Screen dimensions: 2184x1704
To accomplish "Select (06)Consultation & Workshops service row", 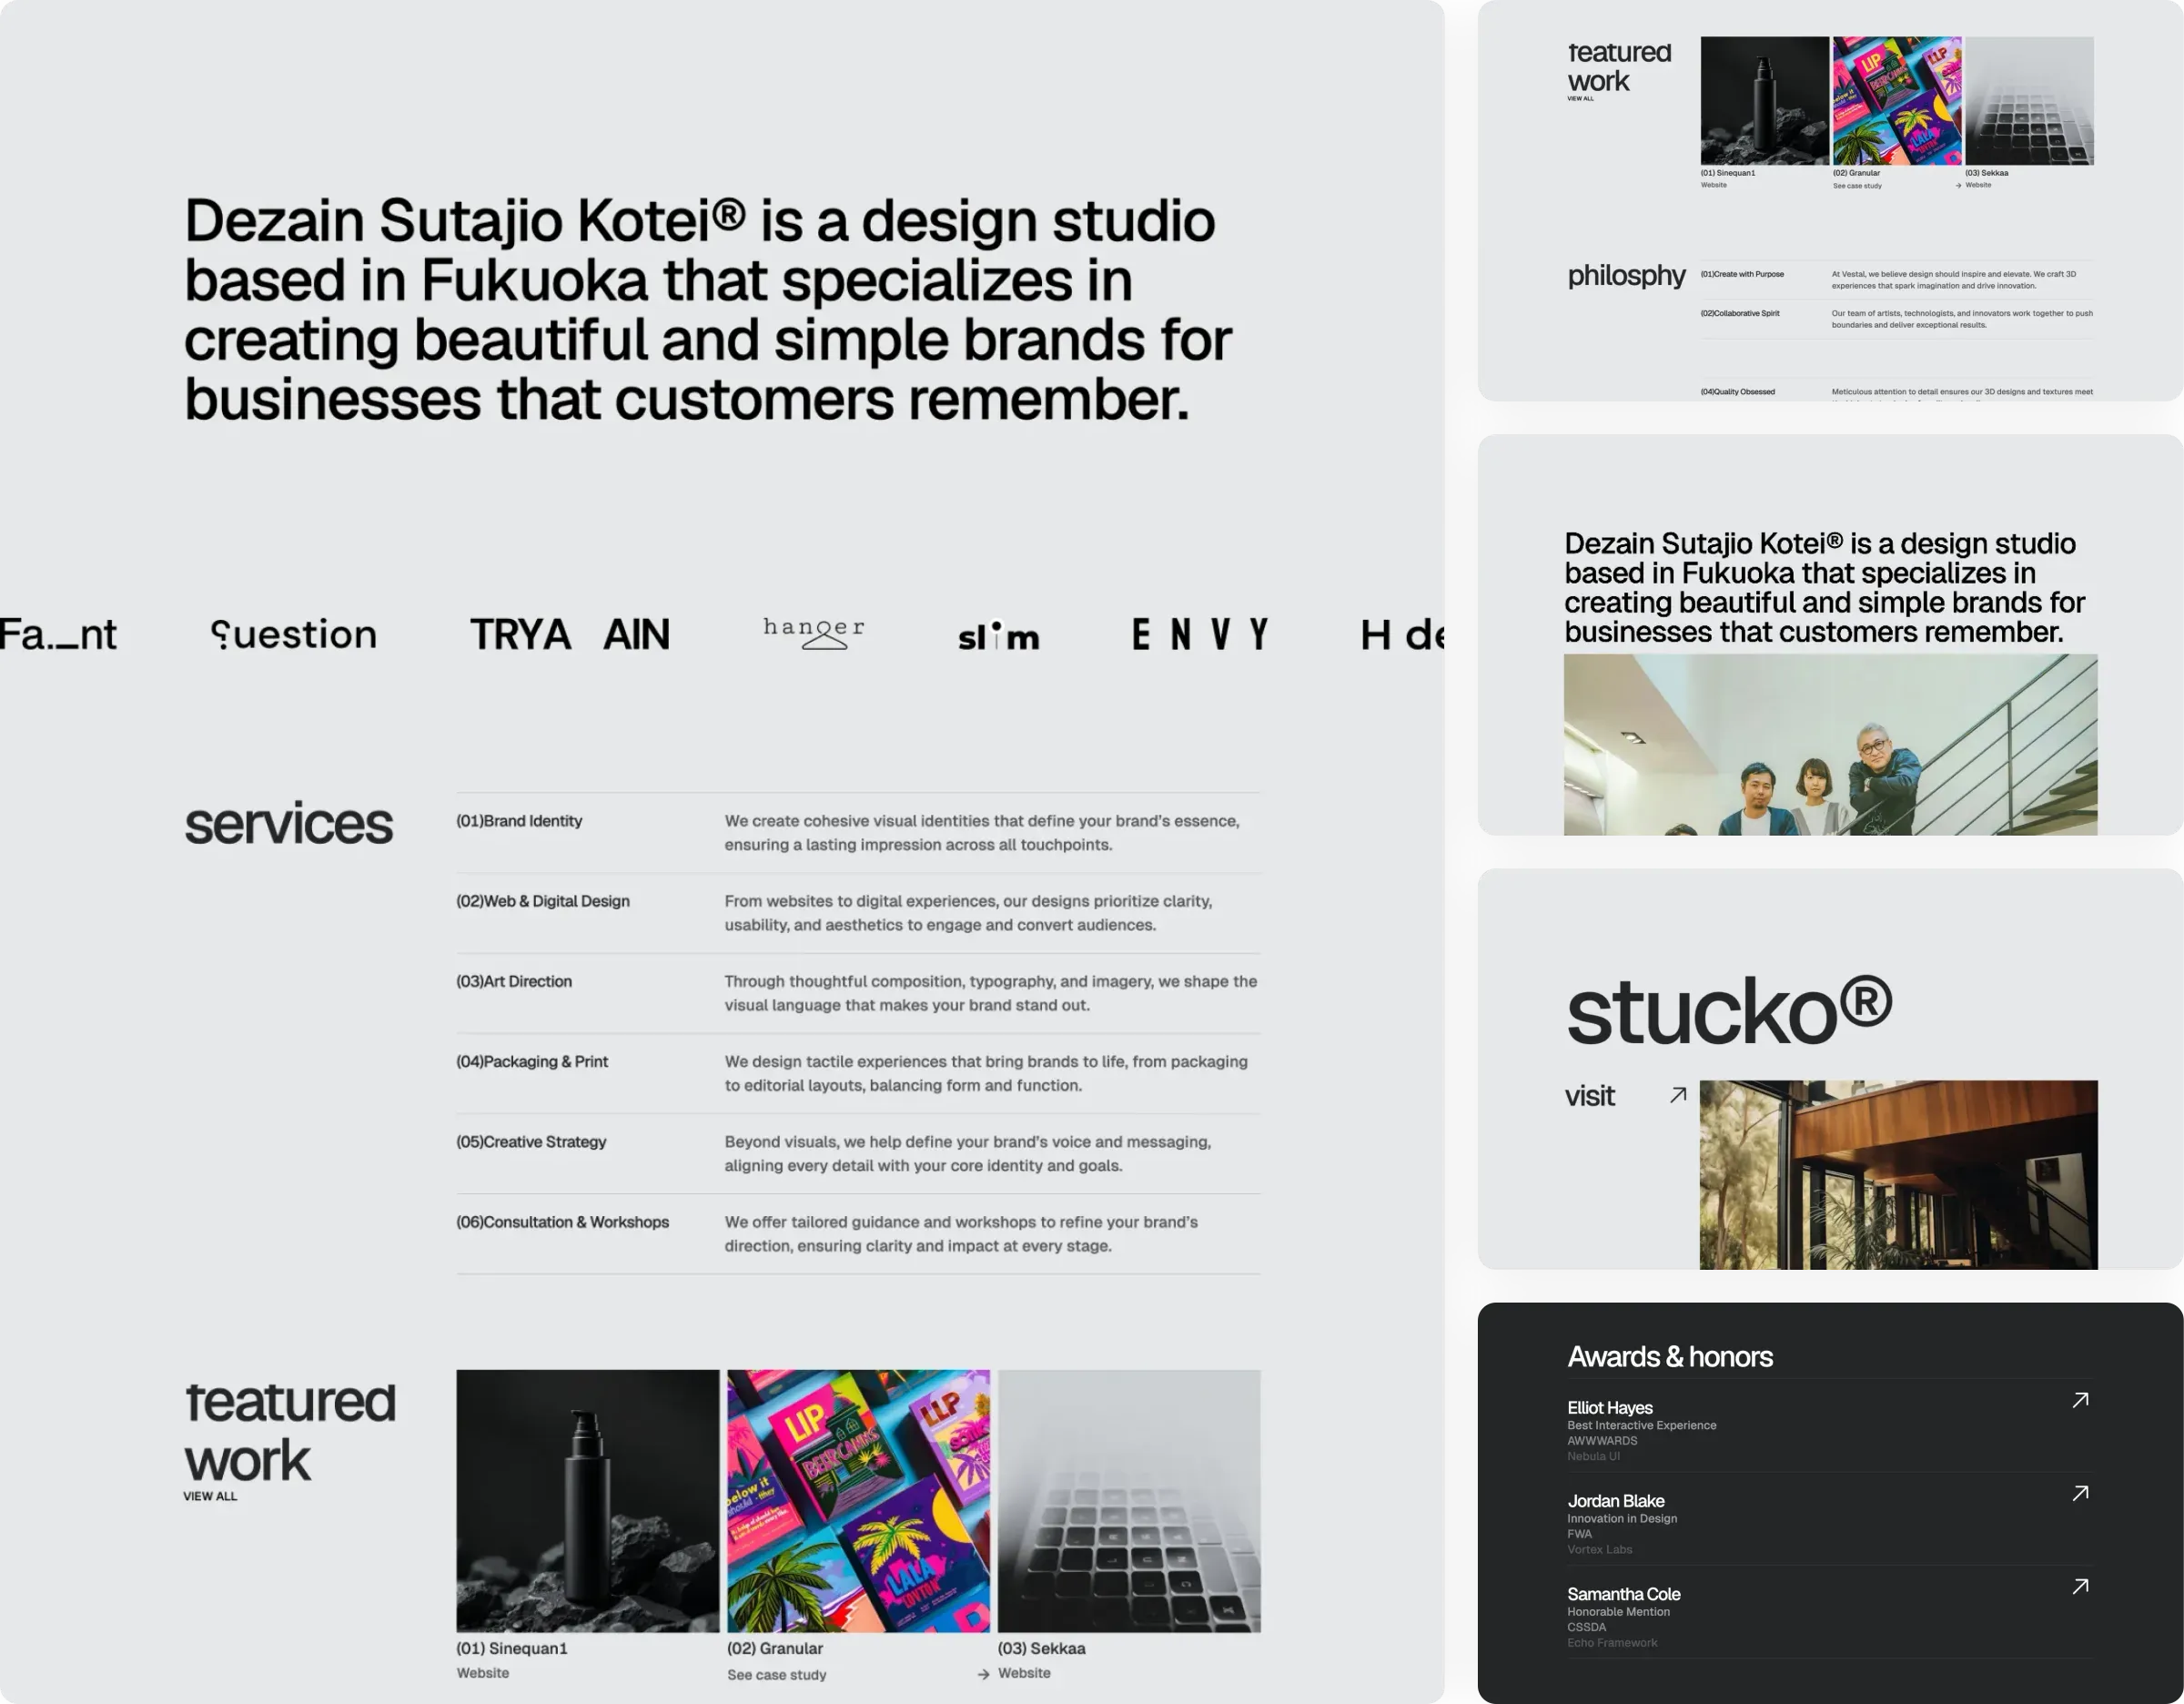I will [x=858, y=1233].
